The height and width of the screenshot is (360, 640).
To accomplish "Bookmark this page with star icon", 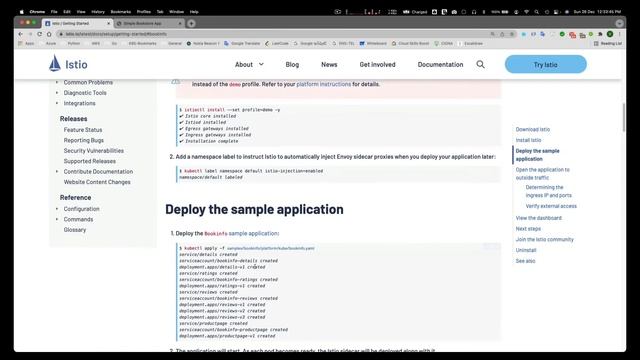I will coord(511,34).
